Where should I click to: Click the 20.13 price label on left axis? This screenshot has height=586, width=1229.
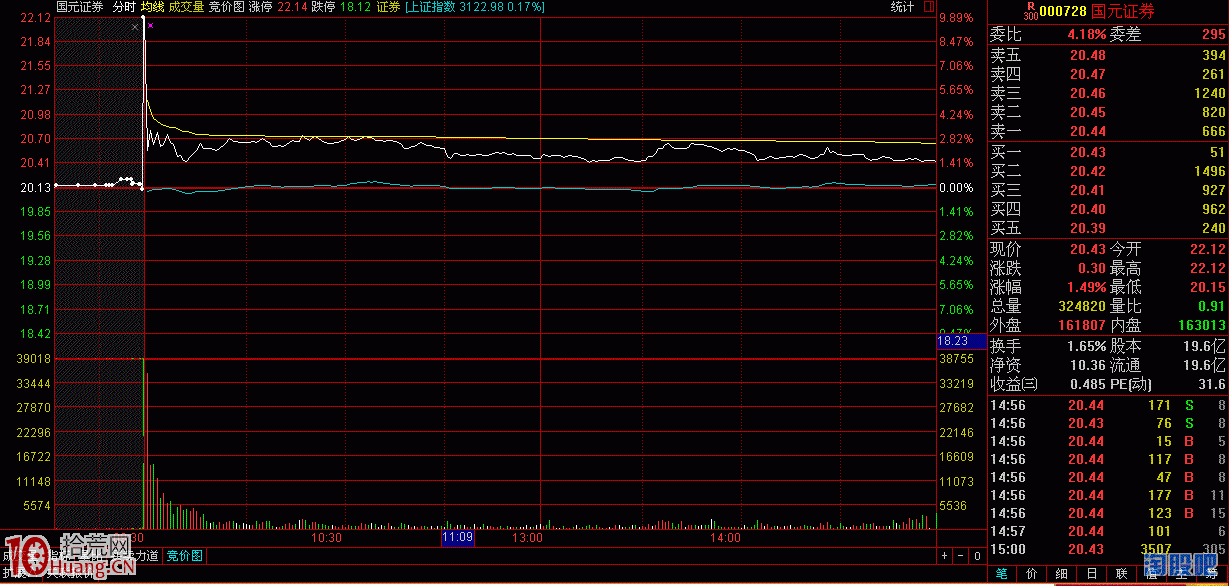(x=36, y=187)
